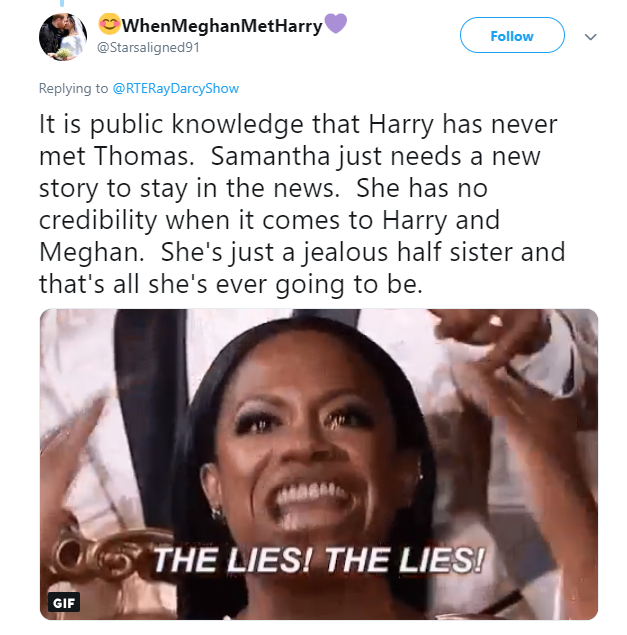Click 'public knowledge' in the tweet's first line
627x635 pixels.
click(196, 124)
